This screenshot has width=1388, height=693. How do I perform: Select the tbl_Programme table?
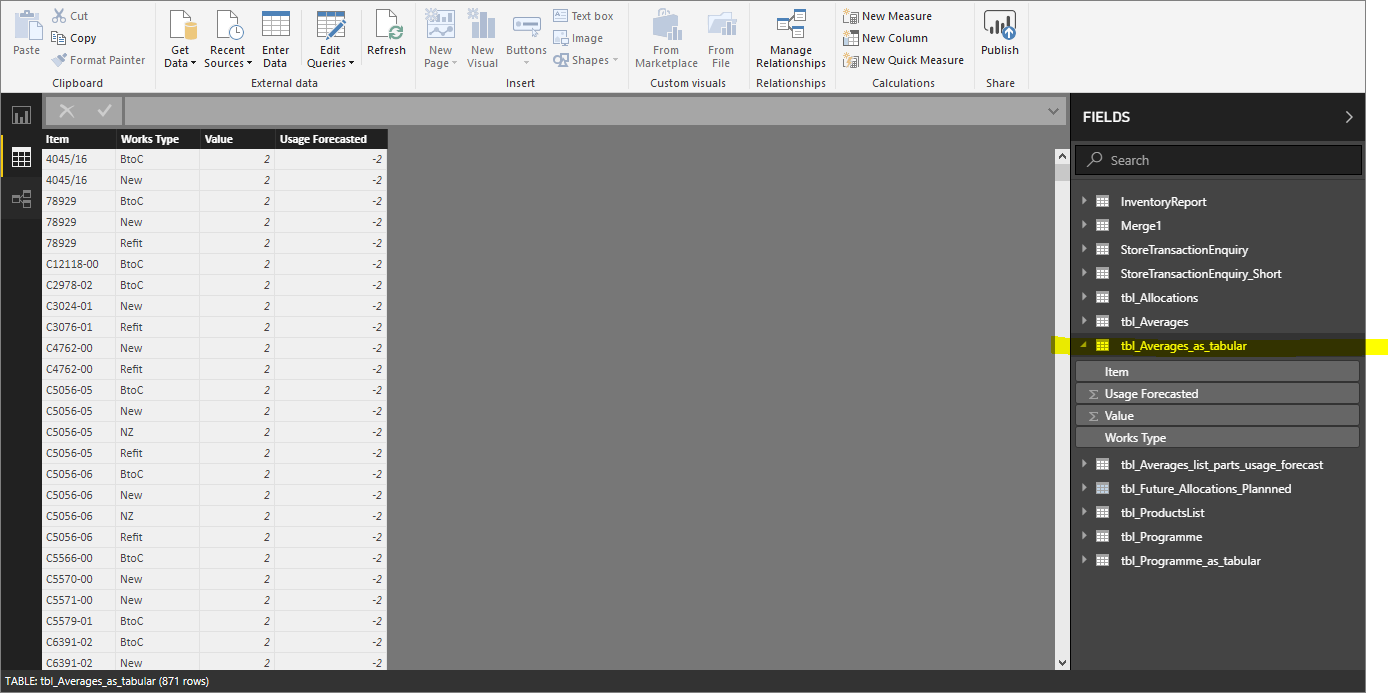1161,536
